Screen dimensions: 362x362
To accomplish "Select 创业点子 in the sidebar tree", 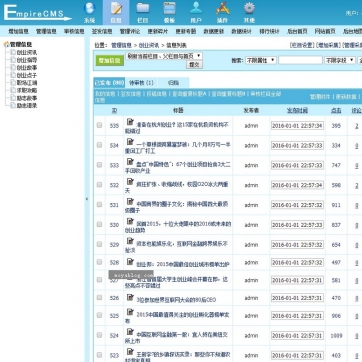I will (27, 75).
